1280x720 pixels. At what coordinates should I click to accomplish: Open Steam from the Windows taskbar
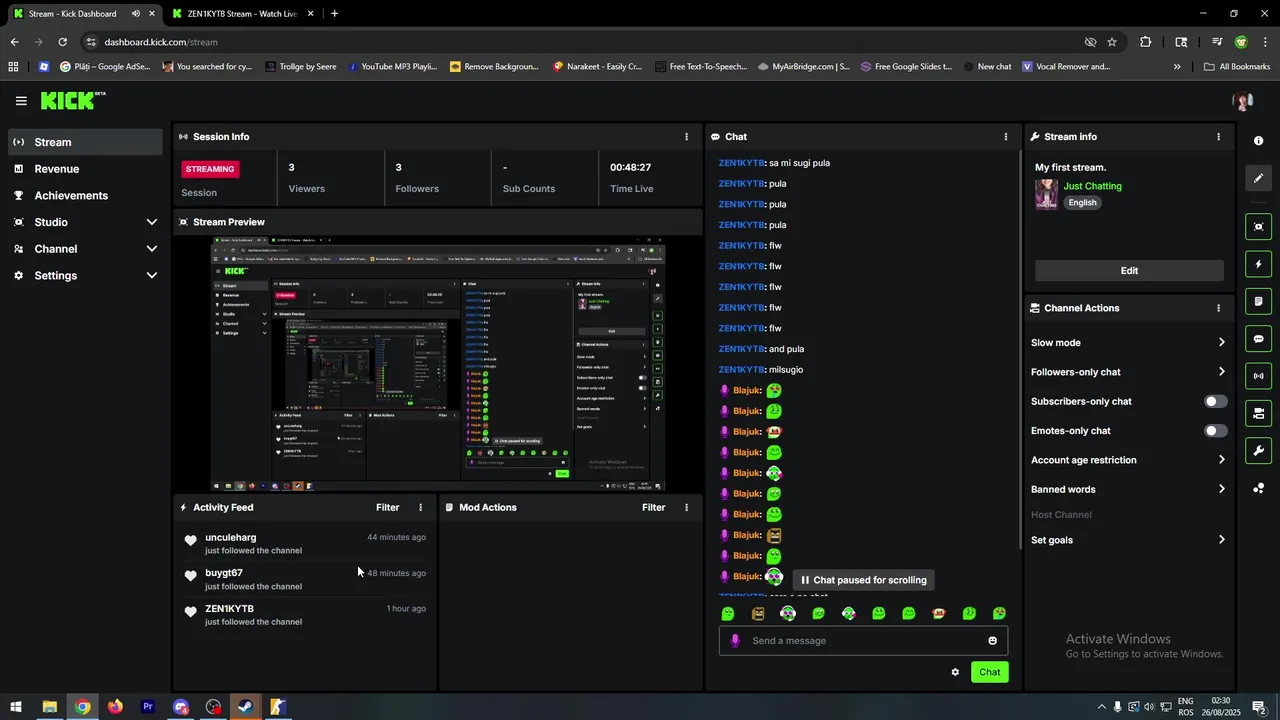click(245, 707)
